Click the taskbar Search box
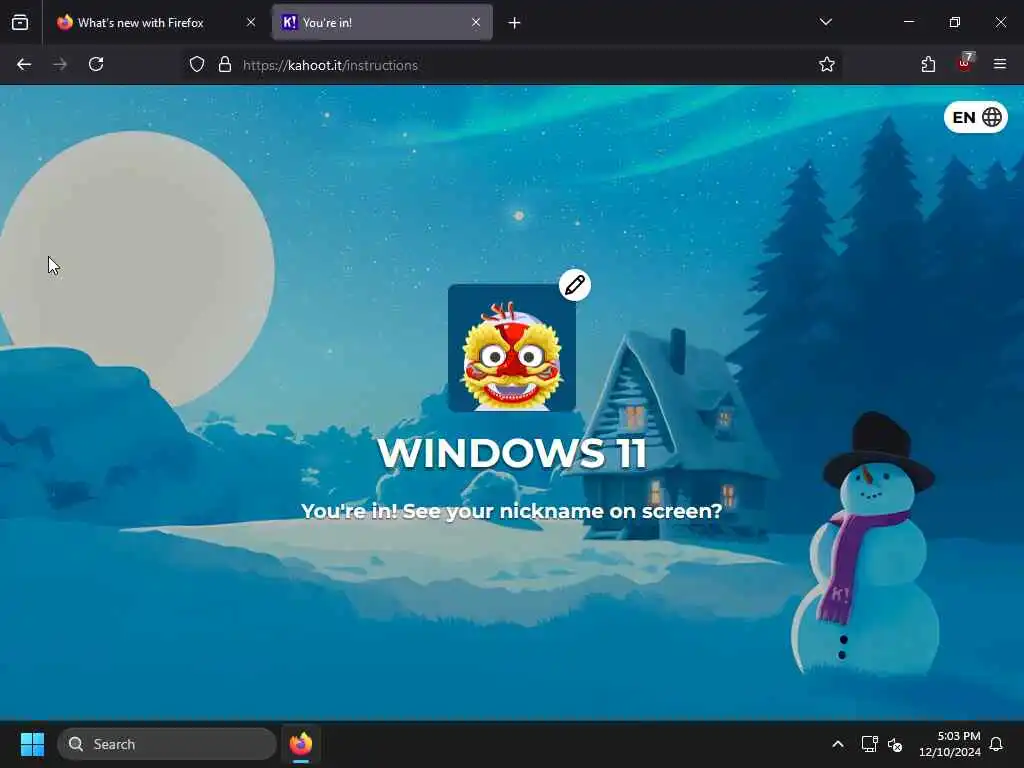The height and width of the screenshot is (768, 1024). coord(167,744)
